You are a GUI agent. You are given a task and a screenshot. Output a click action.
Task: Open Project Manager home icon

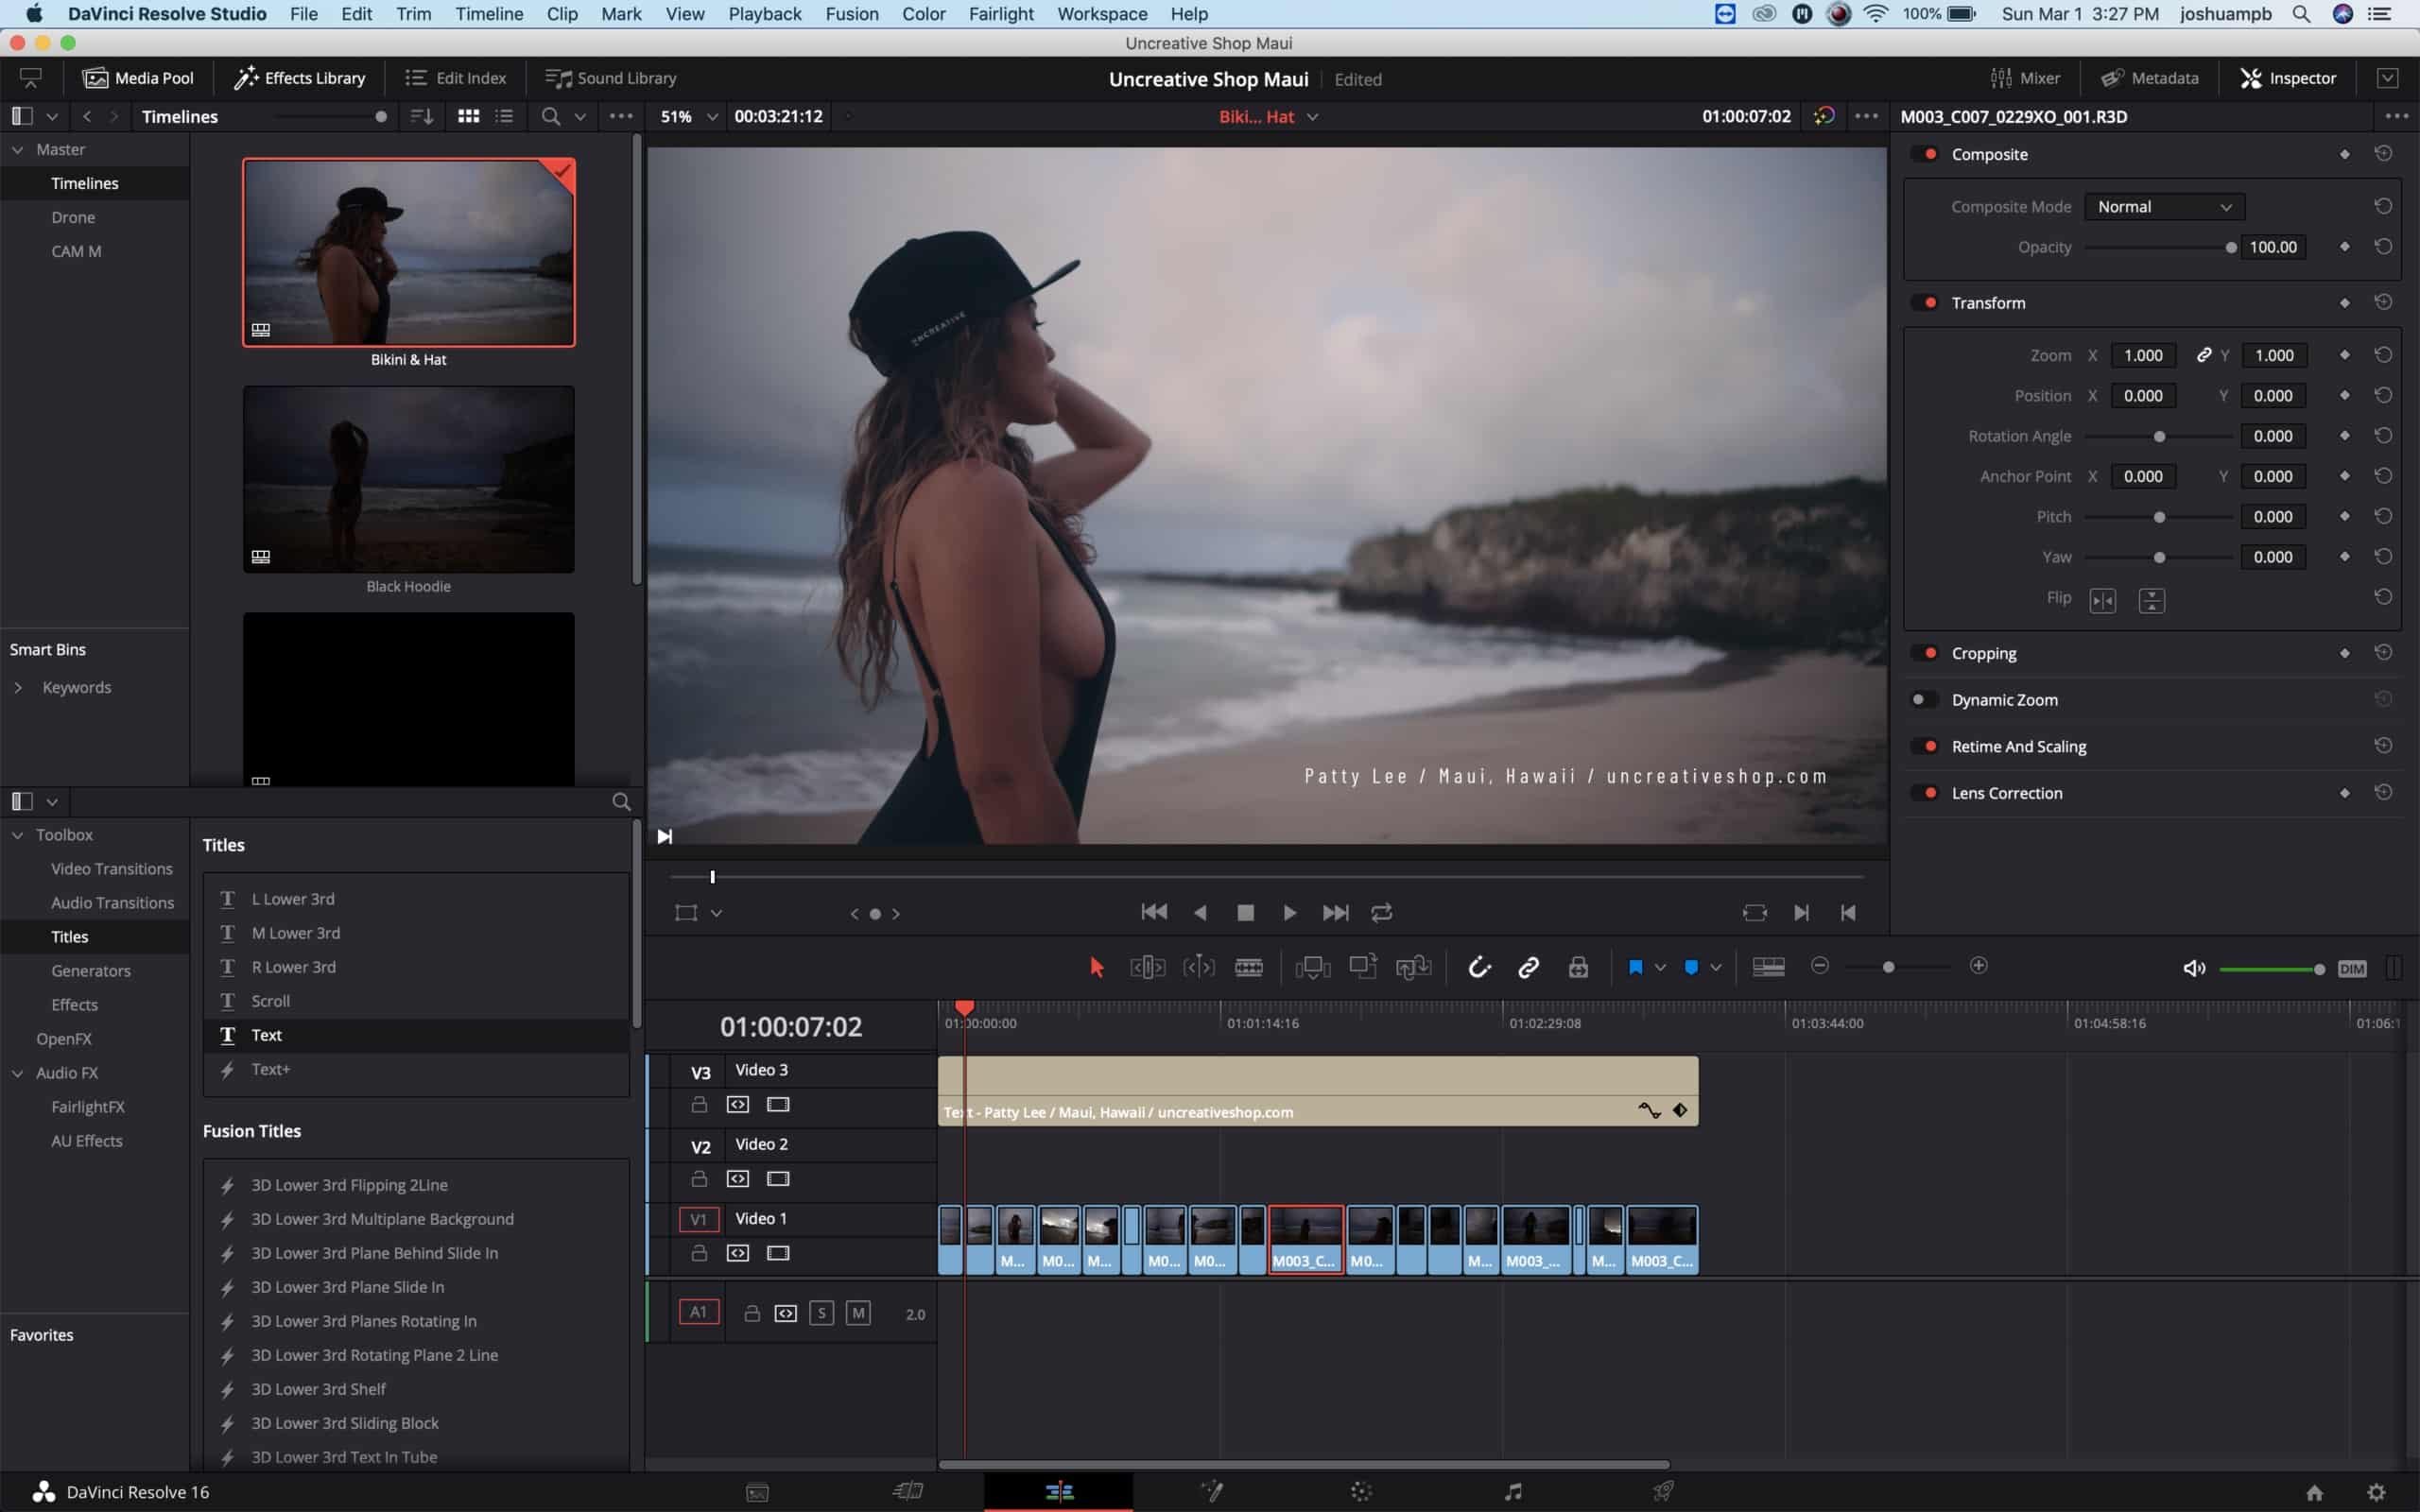pyautogui.click(x=2314, y=1492)
